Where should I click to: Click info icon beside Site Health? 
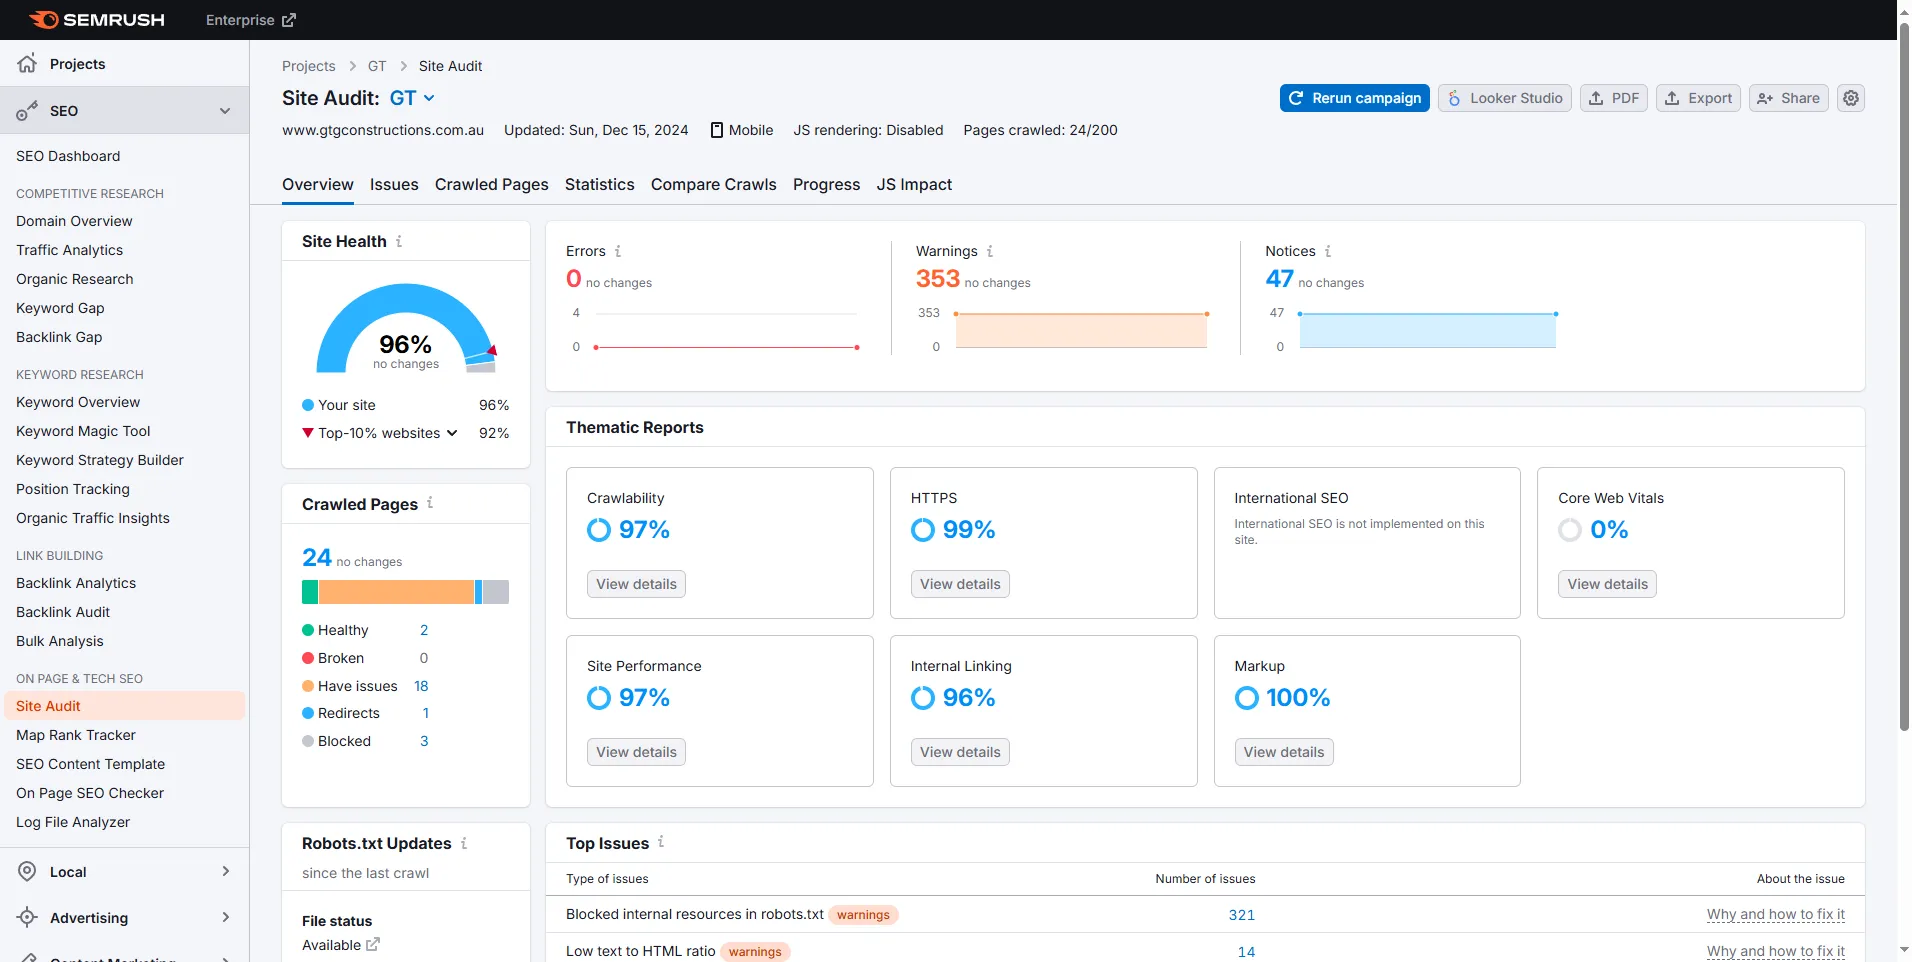click(x=399, y=241)
